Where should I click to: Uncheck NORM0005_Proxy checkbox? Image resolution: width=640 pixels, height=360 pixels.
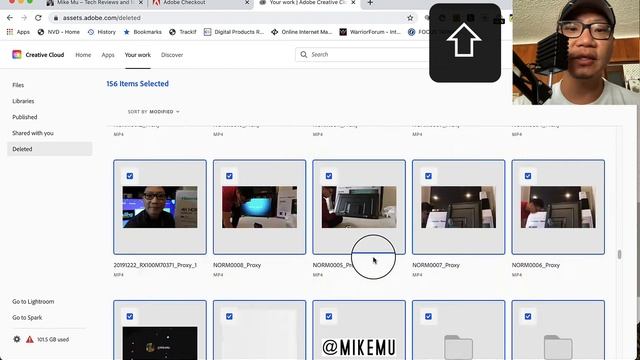(x=329, y=176)
